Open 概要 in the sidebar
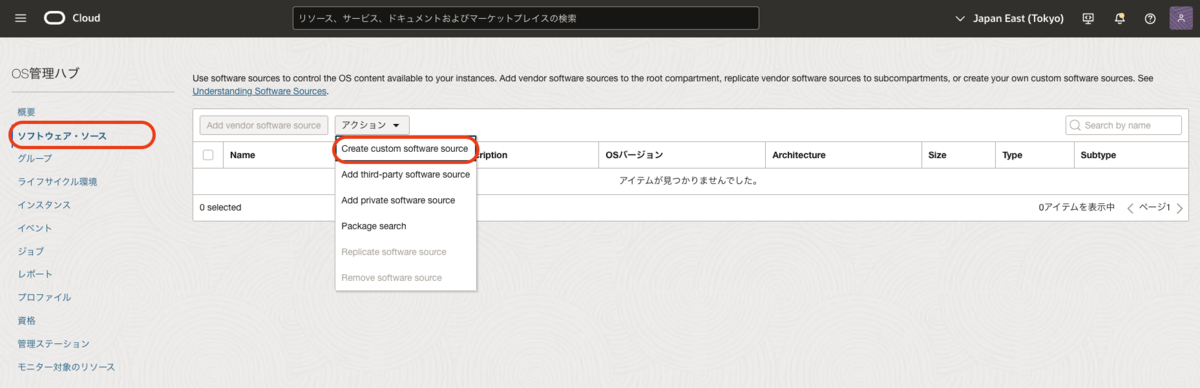This screenshot has width=1200, height=388. tap(27, 111)
